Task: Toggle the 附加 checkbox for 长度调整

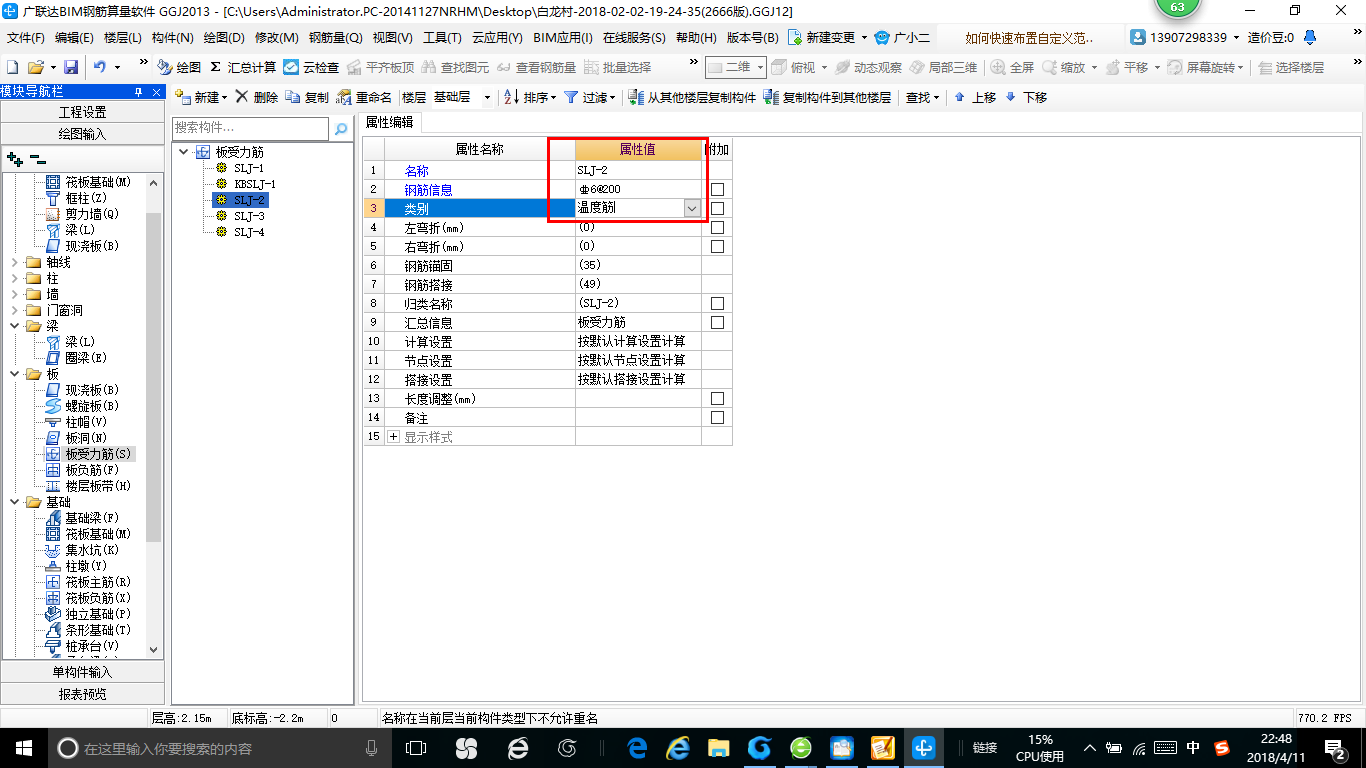Action: (717, 398)
